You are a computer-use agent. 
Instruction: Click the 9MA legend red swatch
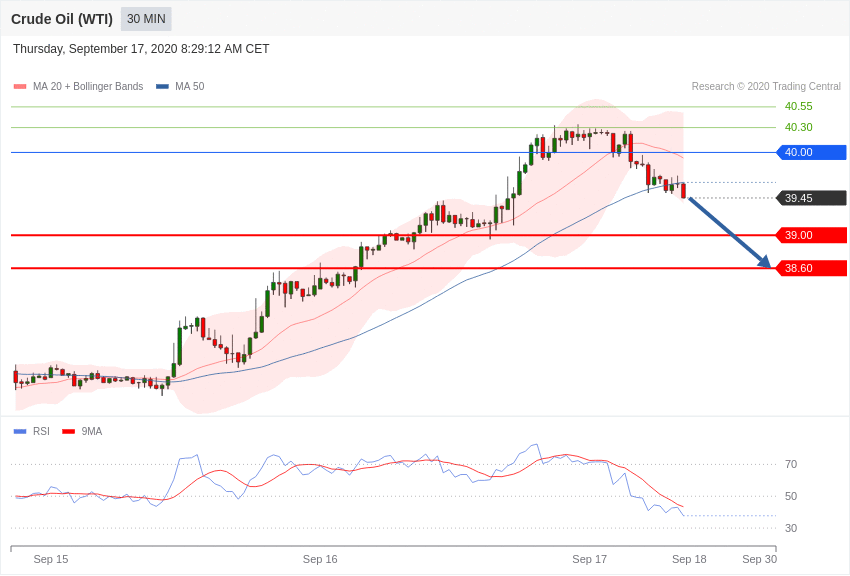[x=68, y=431]
